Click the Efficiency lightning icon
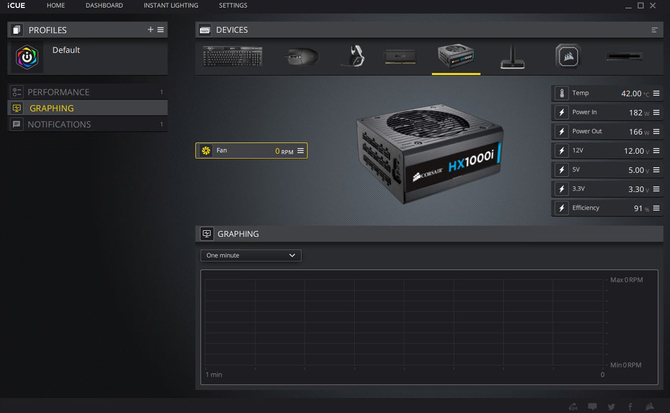The image size is (670, 413). click(561, 208)
